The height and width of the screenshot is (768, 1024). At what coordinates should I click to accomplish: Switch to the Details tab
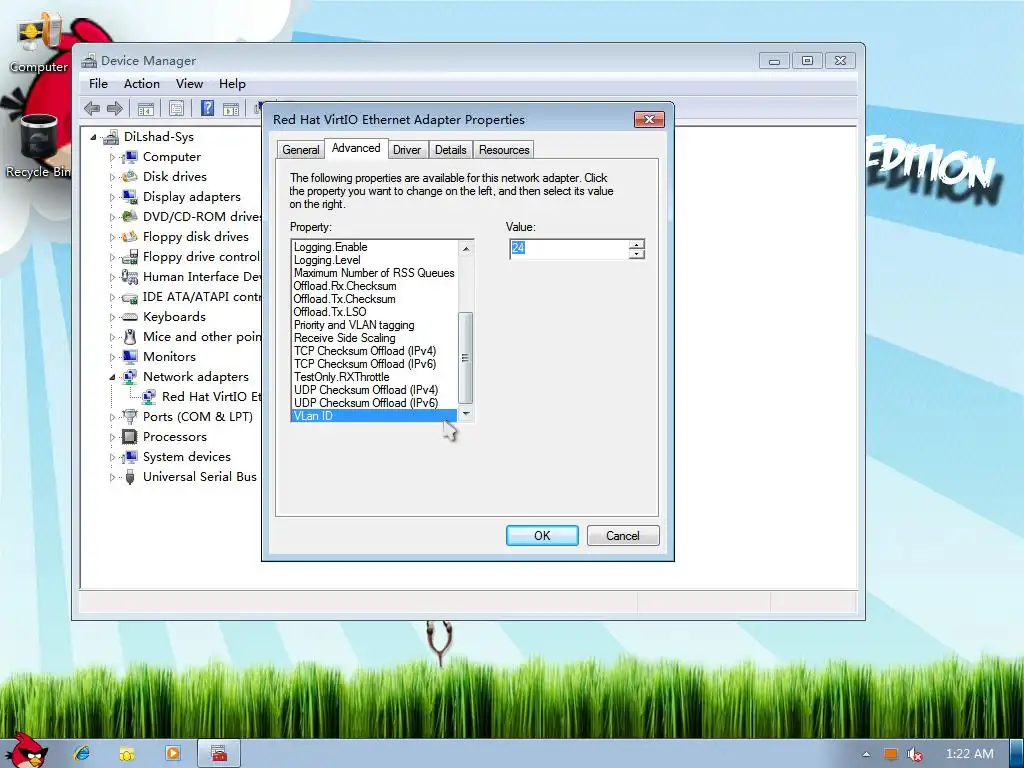click(451, 150)
